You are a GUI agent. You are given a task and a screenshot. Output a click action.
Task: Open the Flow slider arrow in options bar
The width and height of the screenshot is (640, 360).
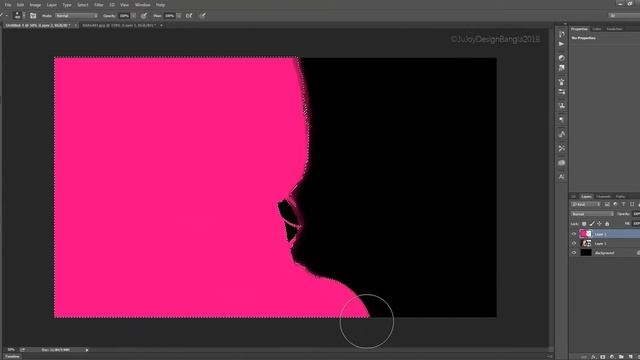(179, 16)
